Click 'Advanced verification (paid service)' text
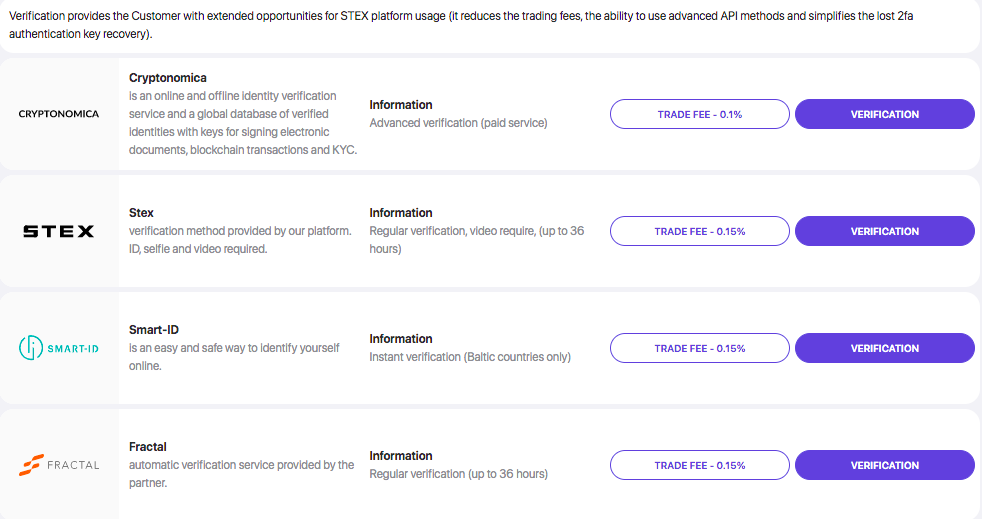The height and width of the screenshot is (519, 982). [458, 123]
